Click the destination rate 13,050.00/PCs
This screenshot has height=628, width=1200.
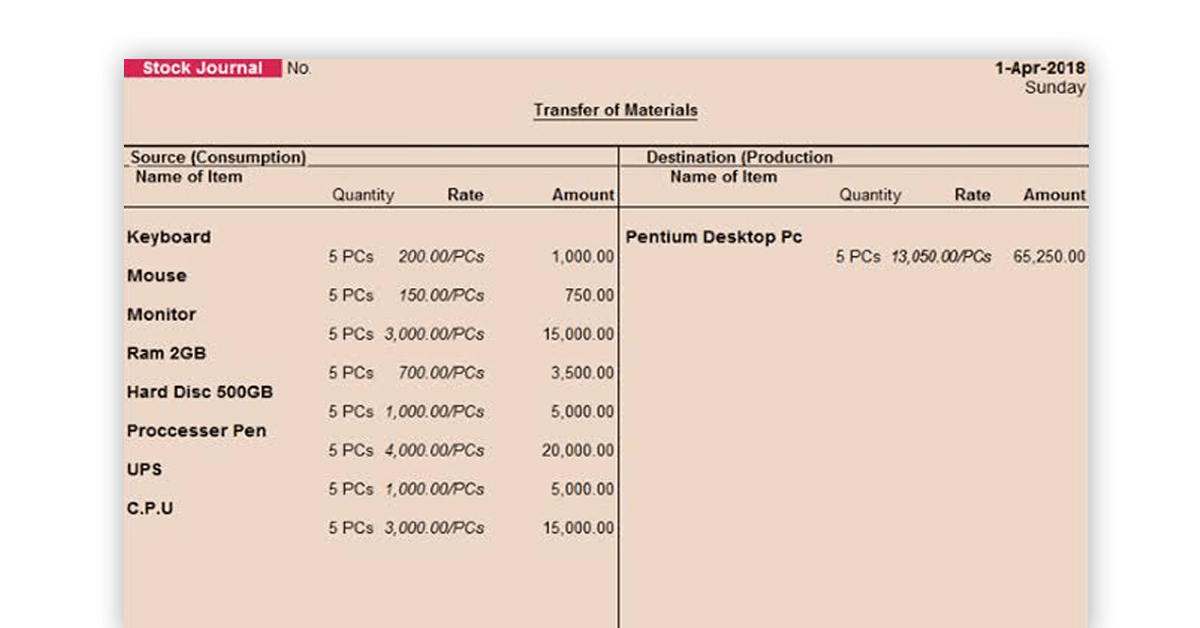(x=941, y=257)
